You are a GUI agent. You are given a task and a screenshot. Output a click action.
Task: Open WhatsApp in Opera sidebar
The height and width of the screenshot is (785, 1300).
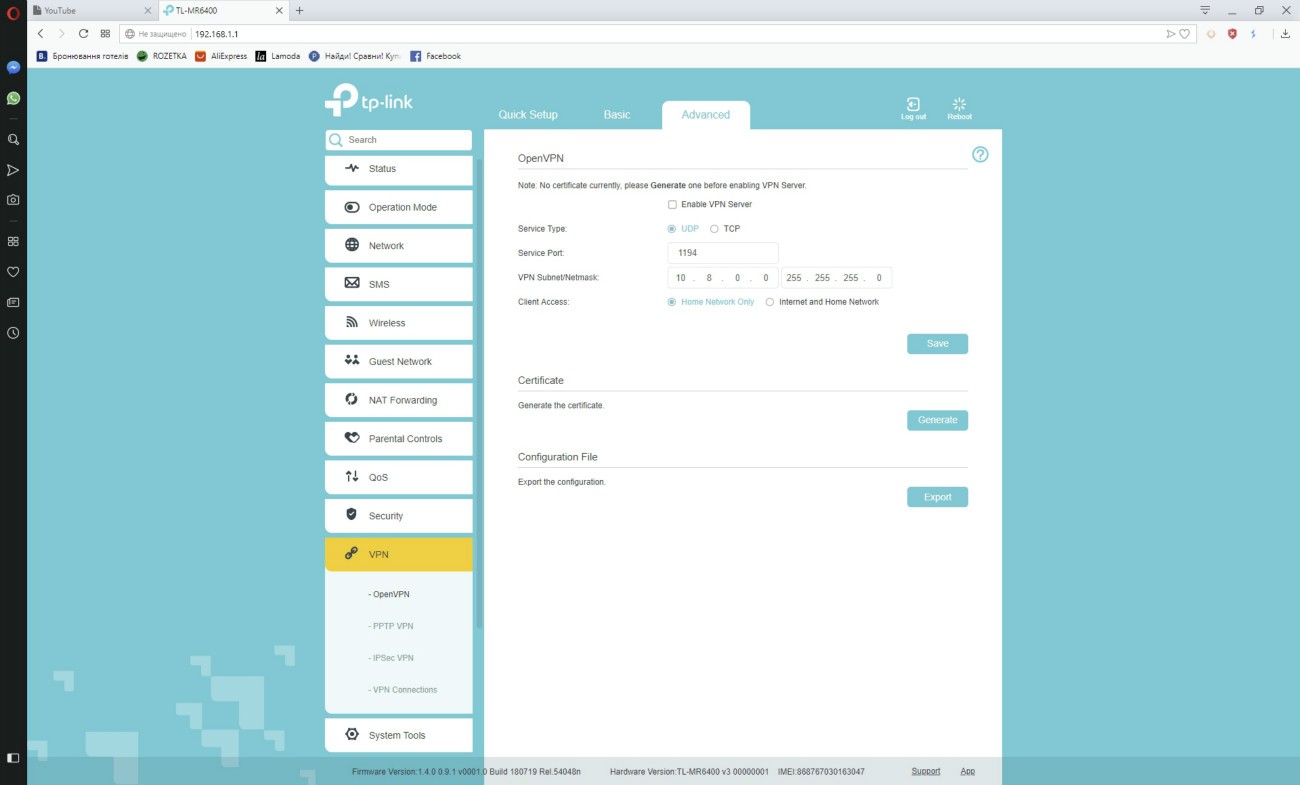tap(13, 98)
